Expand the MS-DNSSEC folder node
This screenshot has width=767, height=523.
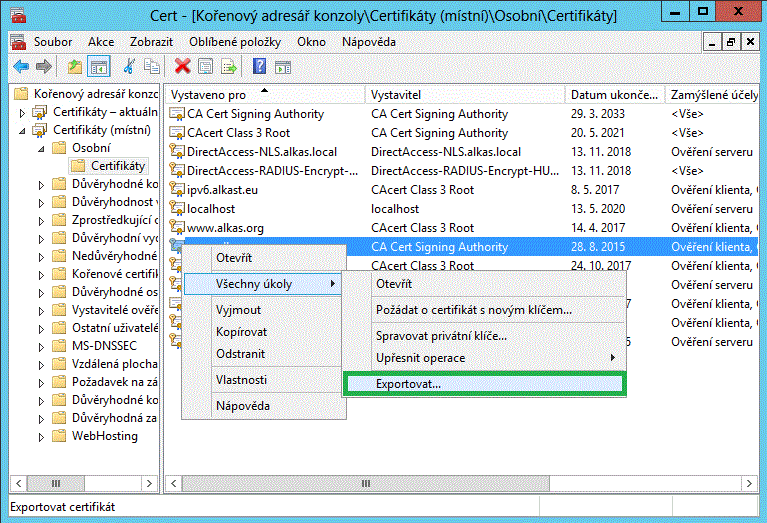pos(40,346)
